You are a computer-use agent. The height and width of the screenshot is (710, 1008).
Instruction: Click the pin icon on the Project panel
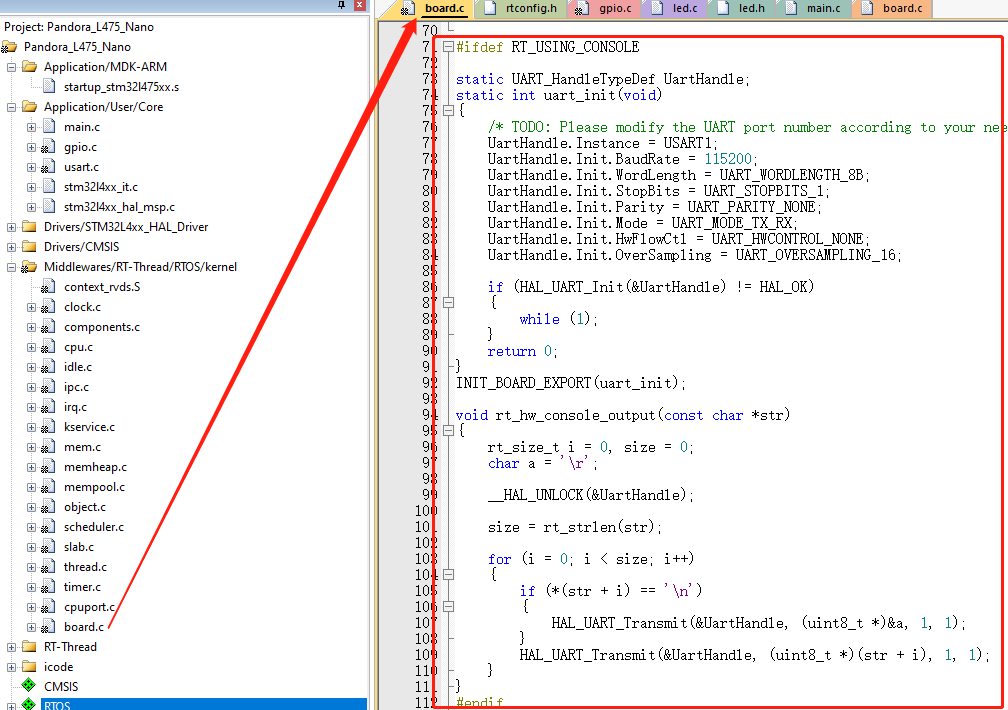(x=341, y=6)
